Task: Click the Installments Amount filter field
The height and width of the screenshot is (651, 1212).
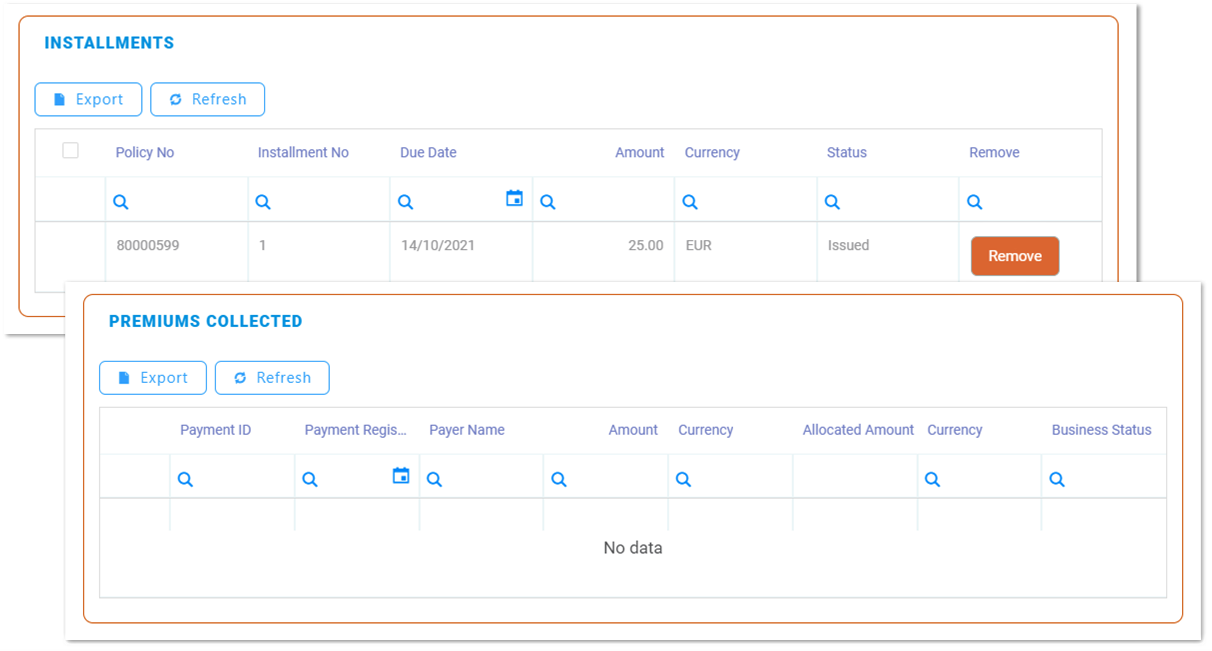Action: (610, 202)
